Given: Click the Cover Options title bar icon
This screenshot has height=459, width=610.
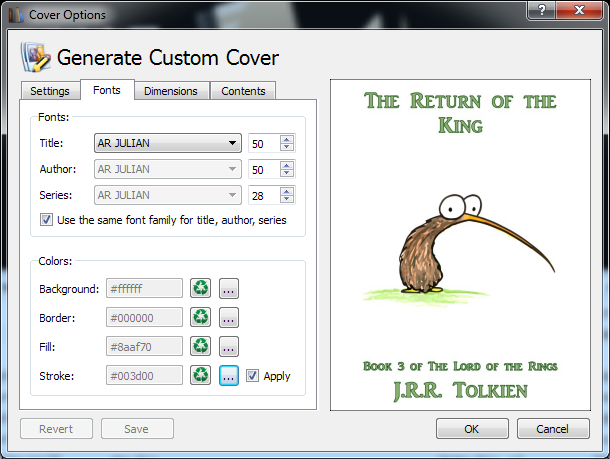Looking at the screenshot, I should [16, 15].
